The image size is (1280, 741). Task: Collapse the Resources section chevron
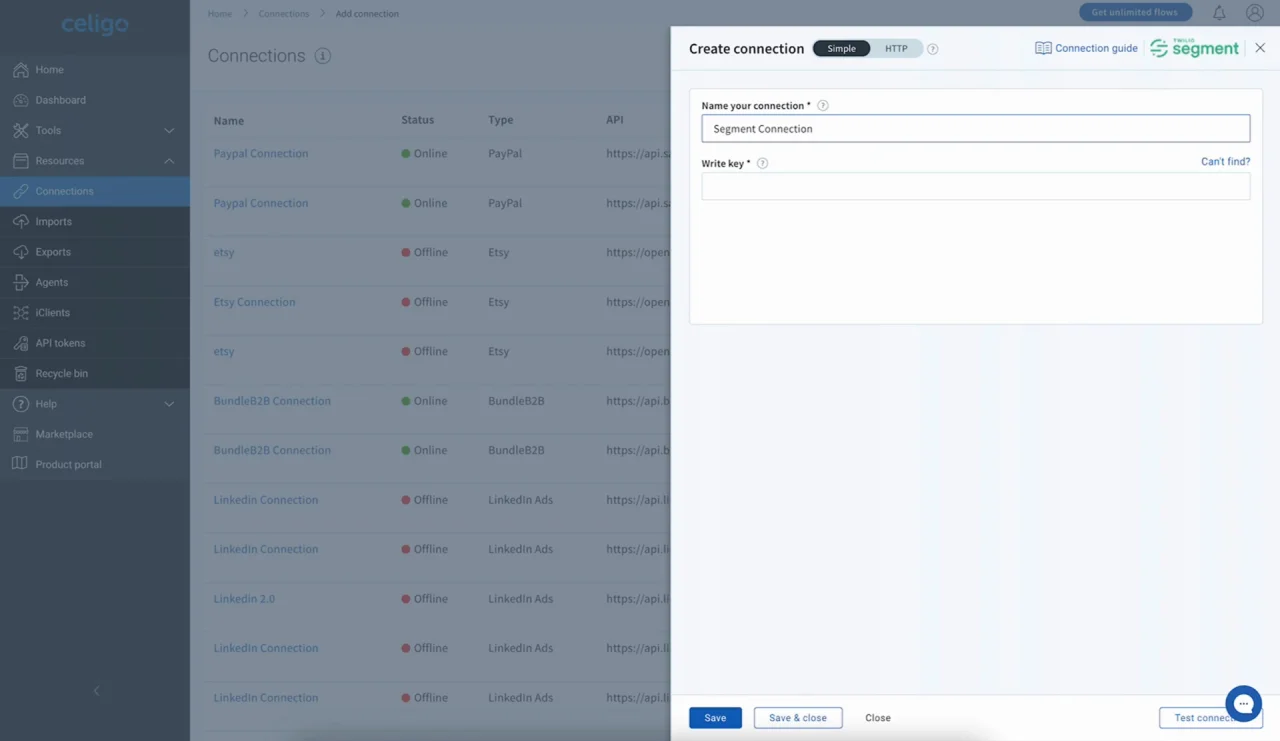pos(169,161)
